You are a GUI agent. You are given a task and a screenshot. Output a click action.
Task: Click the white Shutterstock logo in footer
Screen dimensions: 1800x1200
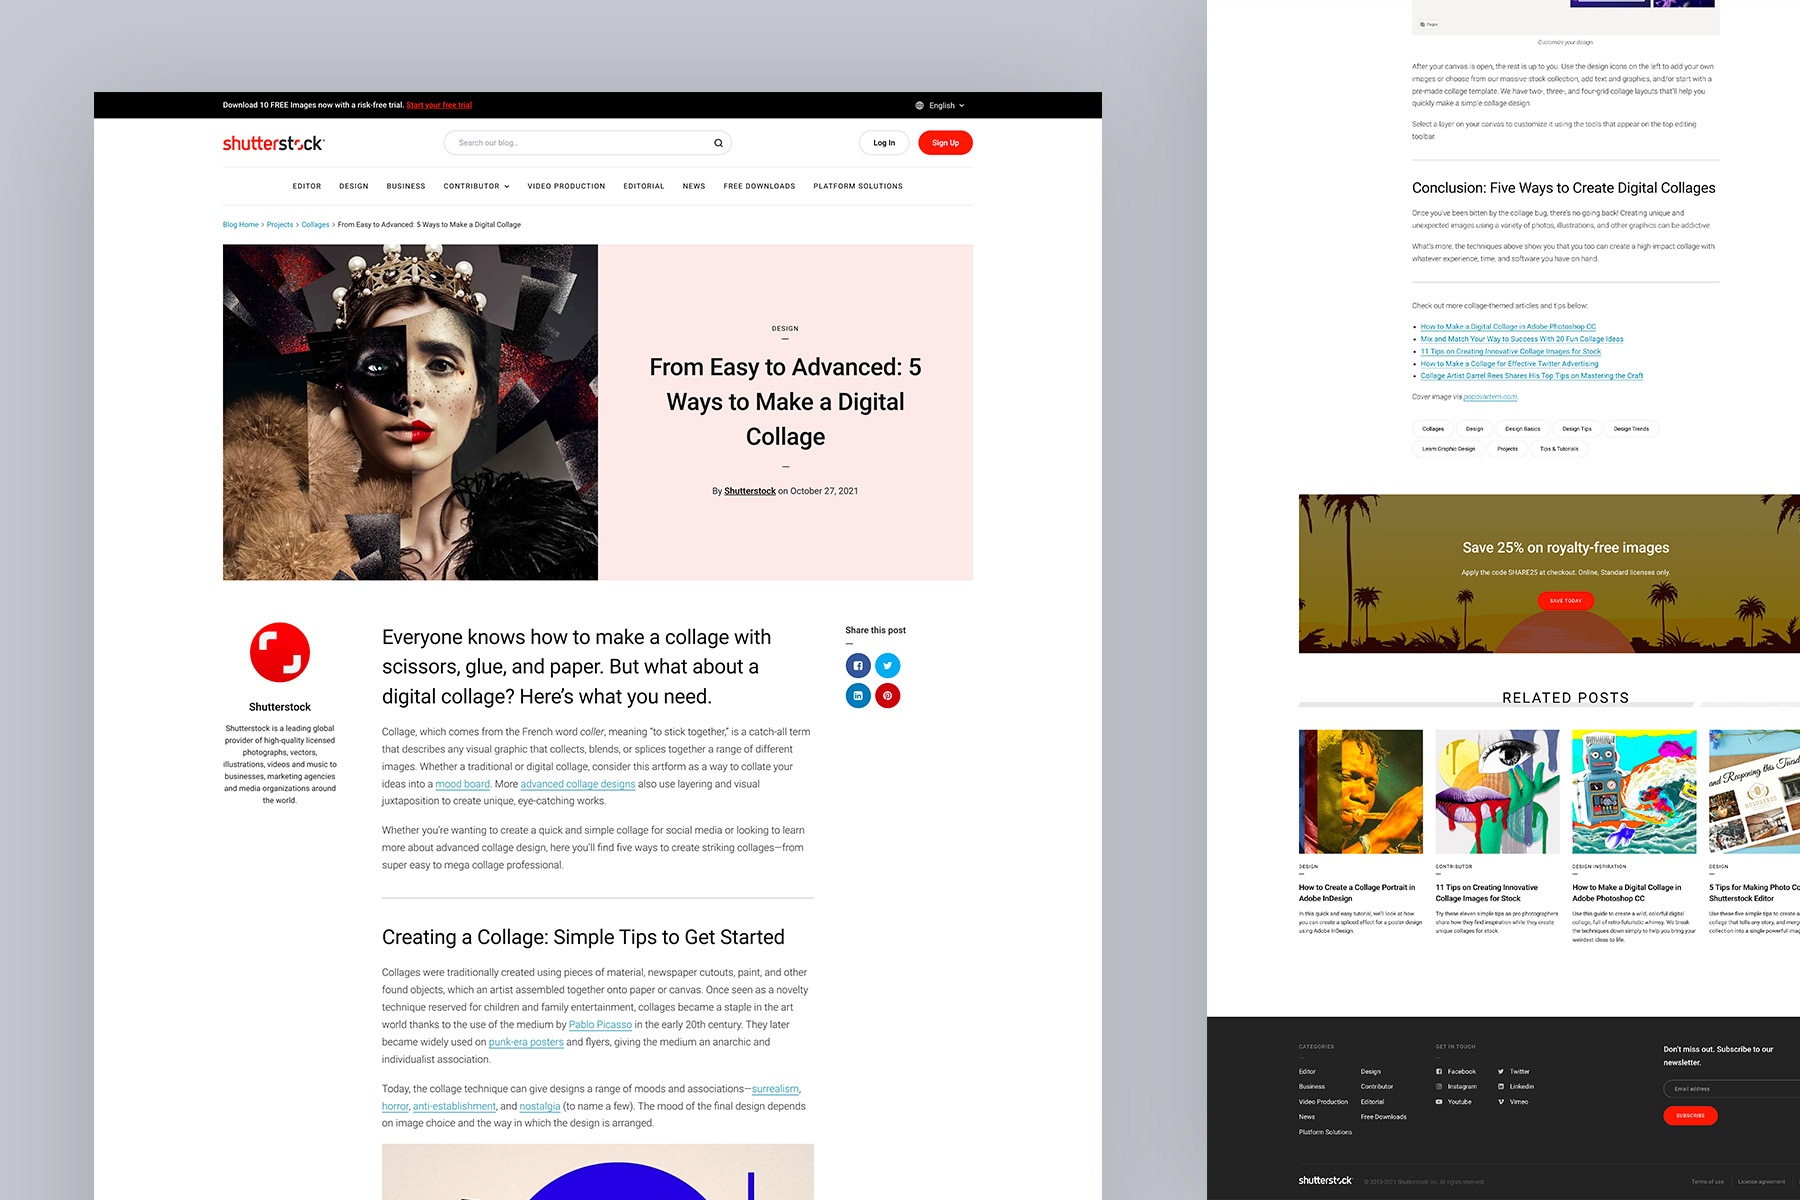[x=1325, y=1181]
